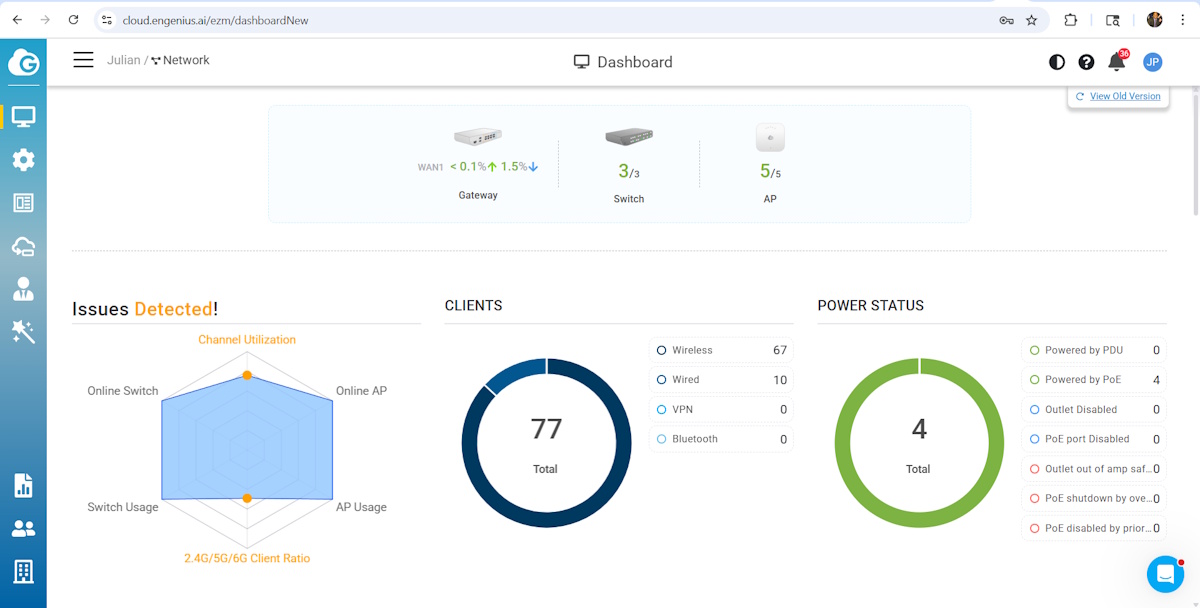Click 2.4G/5G/6G Client Ratio label
The width and height of the screenshot is (1200, 608).
(247, 558)
